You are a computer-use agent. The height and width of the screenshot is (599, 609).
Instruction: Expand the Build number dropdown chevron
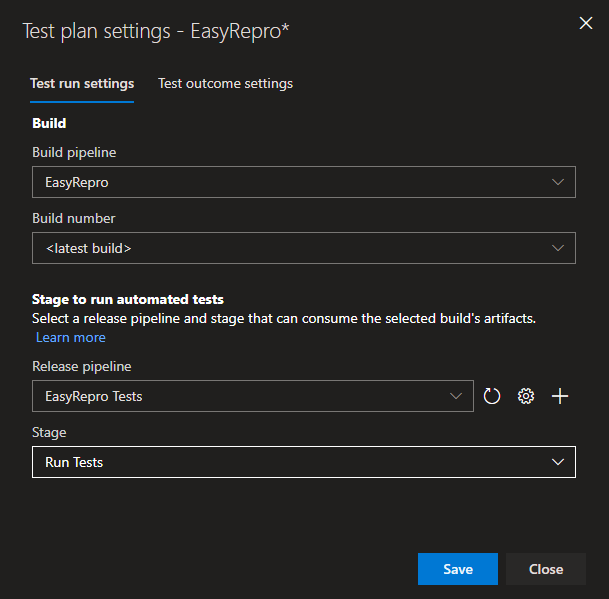pyautogui.click(x=558, y=248)
